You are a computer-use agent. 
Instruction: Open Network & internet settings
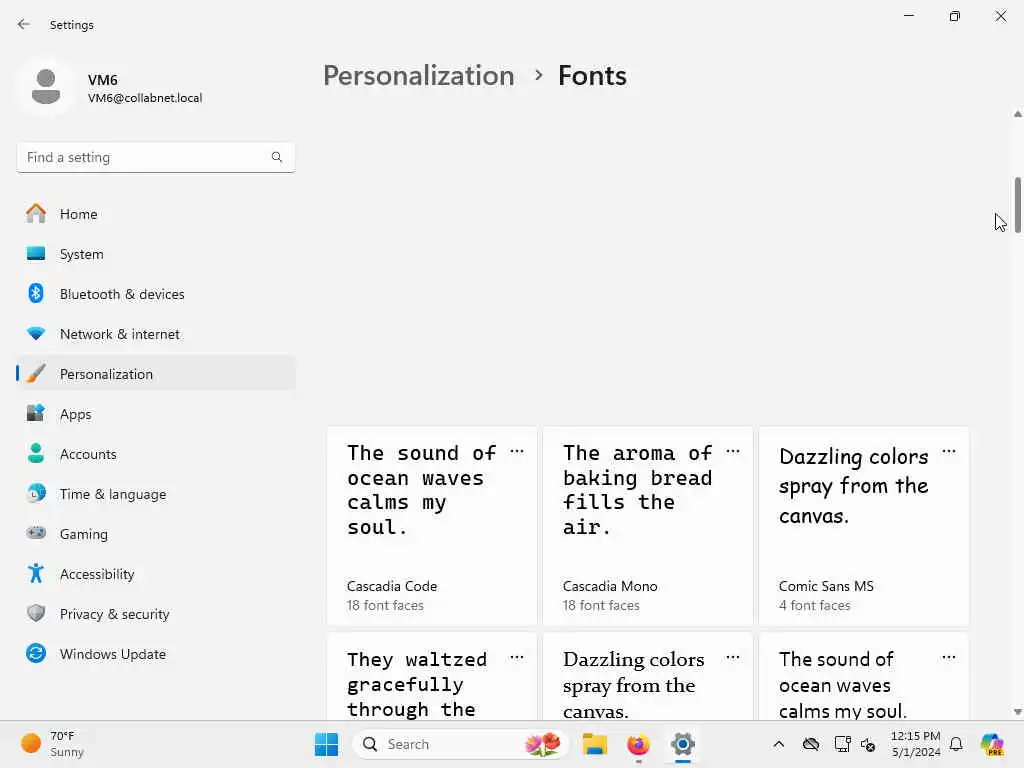[x=156, y=333]
